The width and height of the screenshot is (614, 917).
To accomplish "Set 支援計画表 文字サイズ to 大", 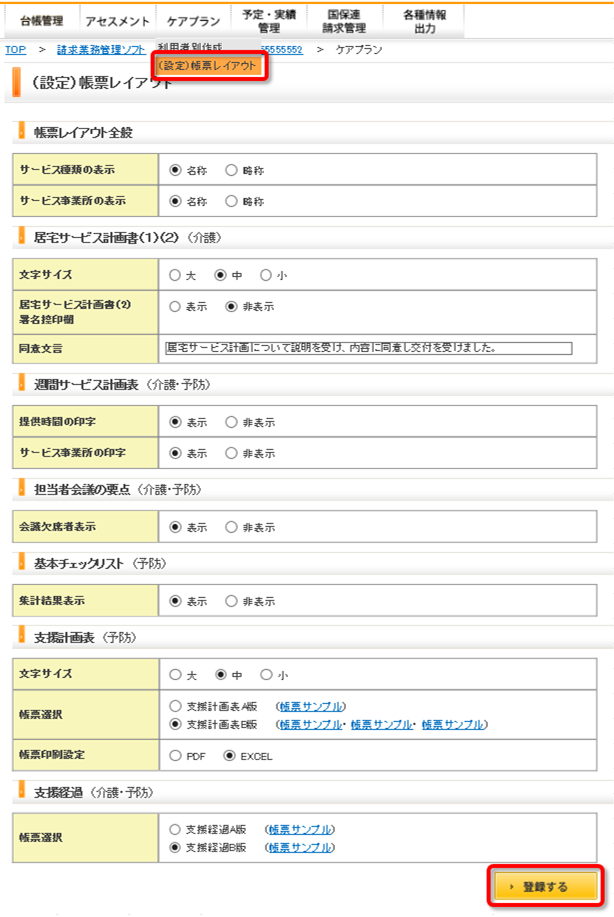I will click(175, 675).
